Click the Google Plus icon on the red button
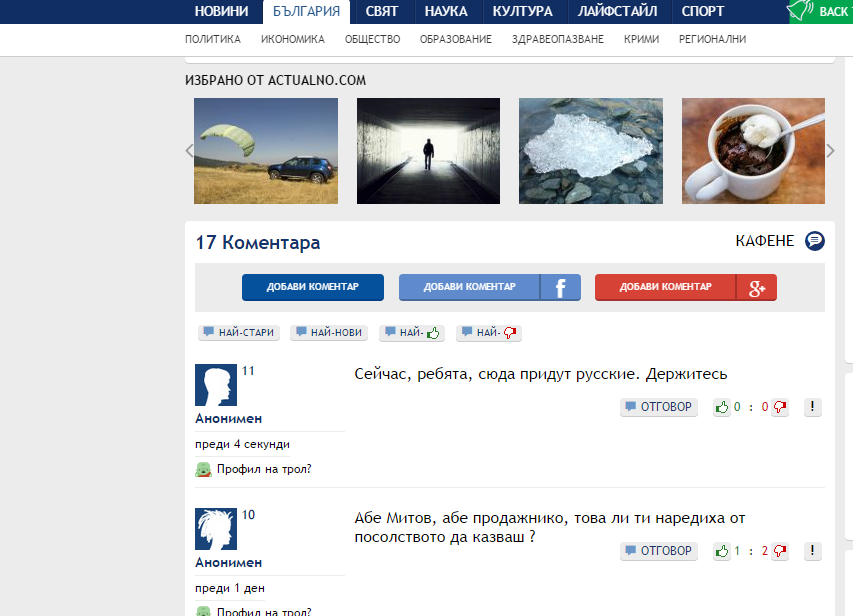The image size is (853, 616). point(756,287)
